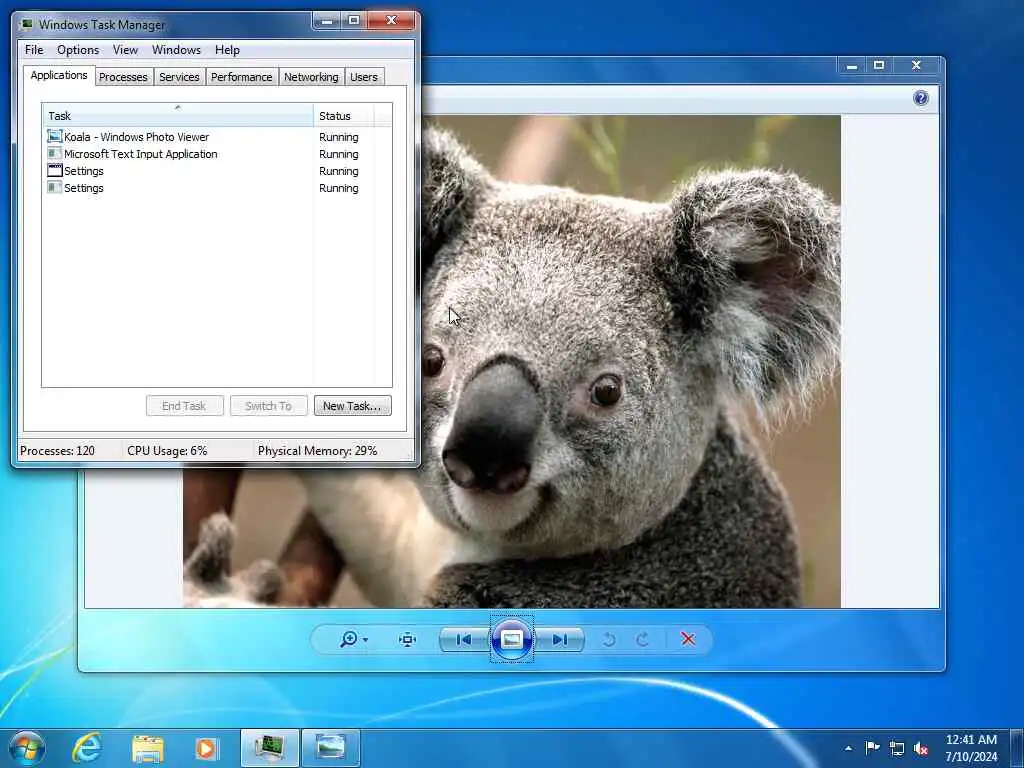1024x768 pixels.
Task: Click the Actual Size icon in Photo Viewer
Action: 408,639
